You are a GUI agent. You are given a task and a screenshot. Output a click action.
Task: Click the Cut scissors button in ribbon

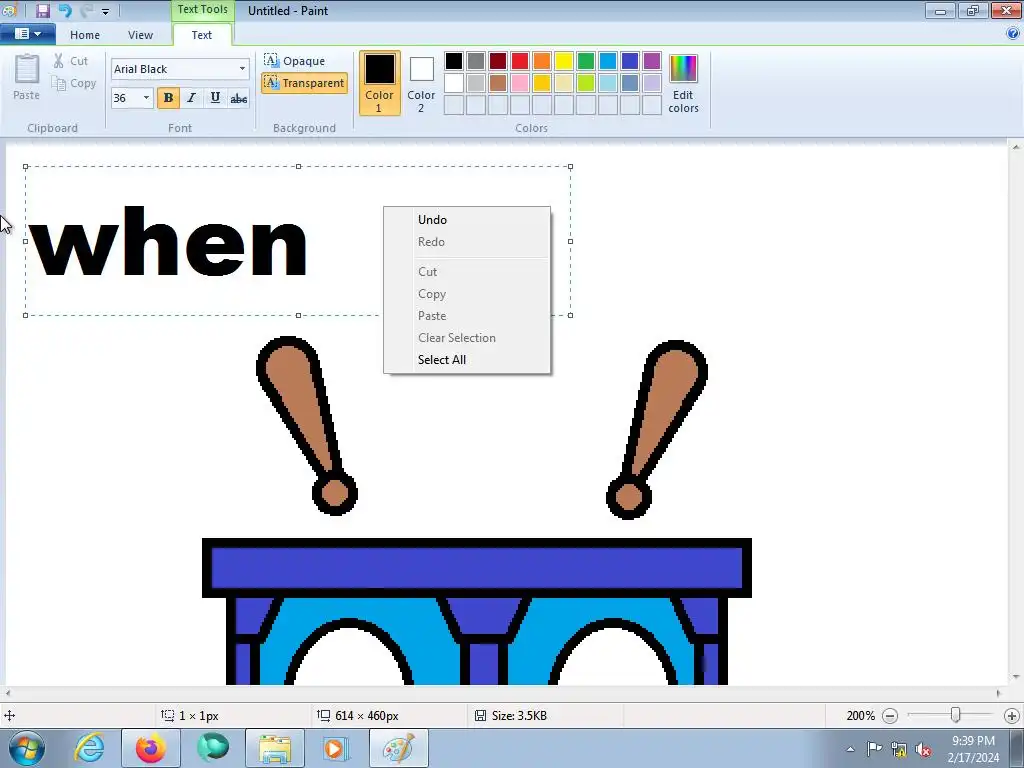coord(71,61)
